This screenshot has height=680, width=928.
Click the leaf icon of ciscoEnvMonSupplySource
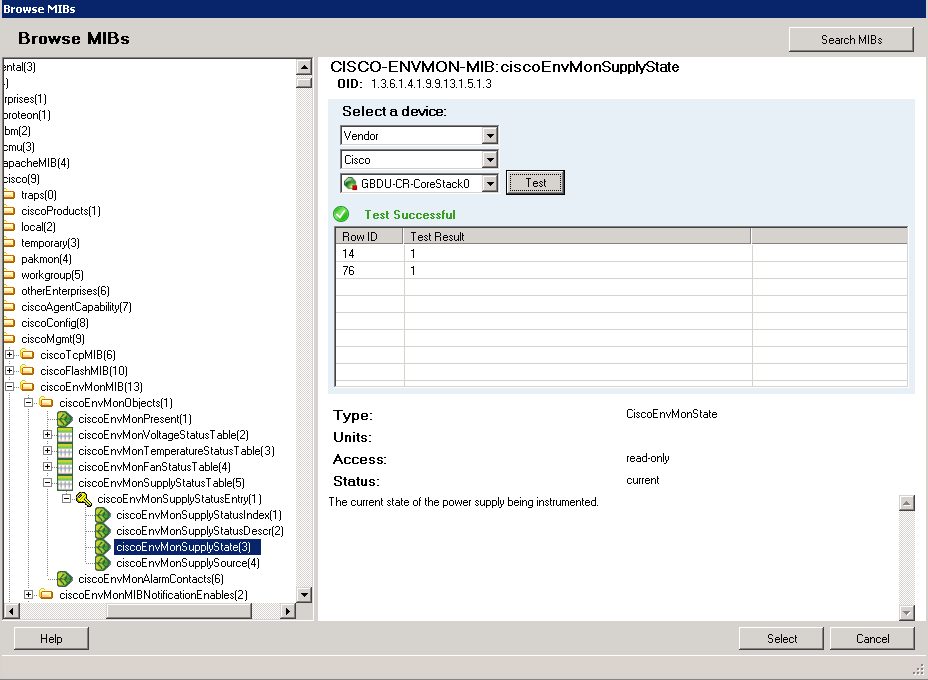coord(102,563)
